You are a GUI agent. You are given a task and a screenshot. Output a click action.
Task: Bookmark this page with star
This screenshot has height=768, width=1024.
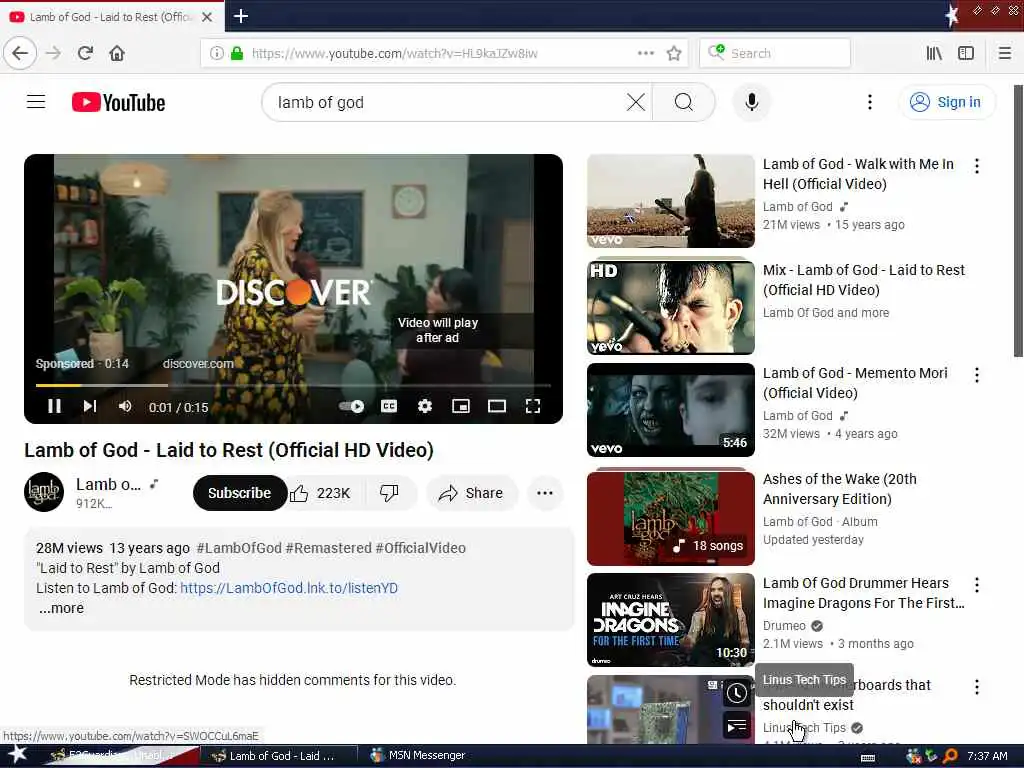coord(674,53)
